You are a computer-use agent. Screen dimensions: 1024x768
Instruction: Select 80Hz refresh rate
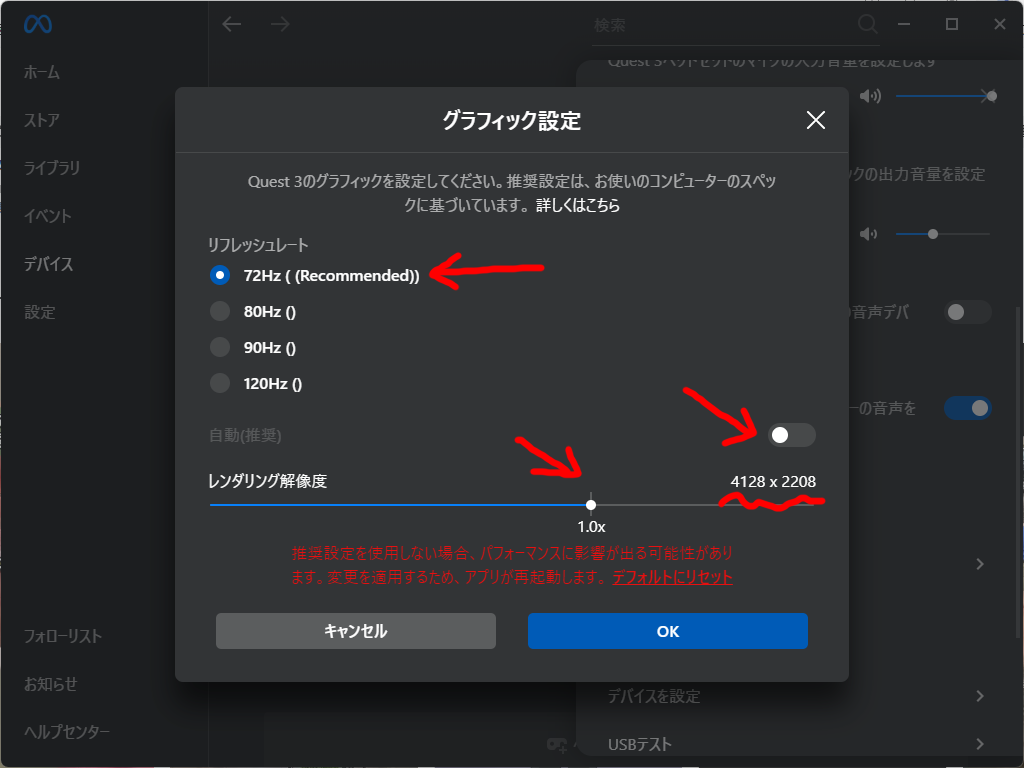(219, 311)
